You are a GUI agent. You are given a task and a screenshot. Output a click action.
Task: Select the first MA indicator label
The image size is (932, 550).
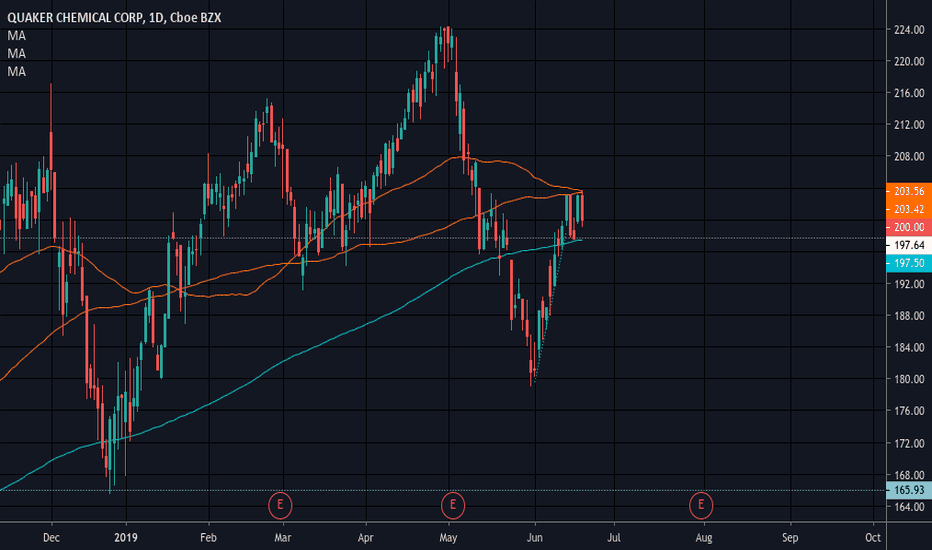[x=17, y=36]
